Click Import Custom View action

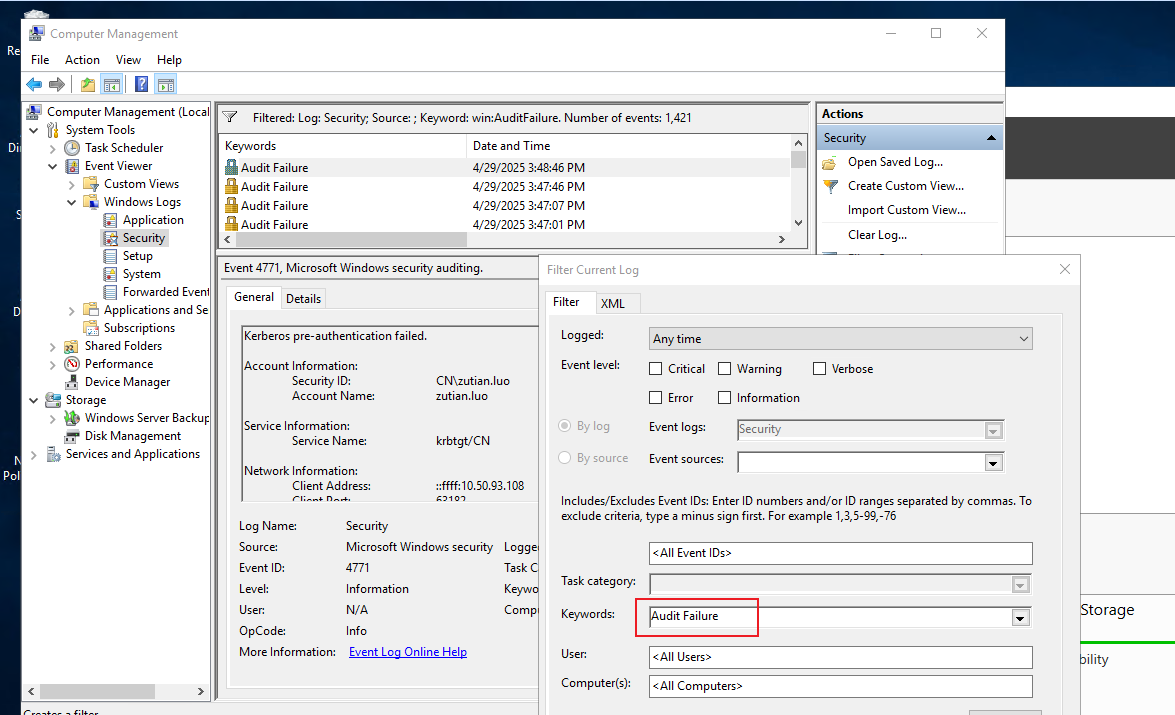pos(907,210)
